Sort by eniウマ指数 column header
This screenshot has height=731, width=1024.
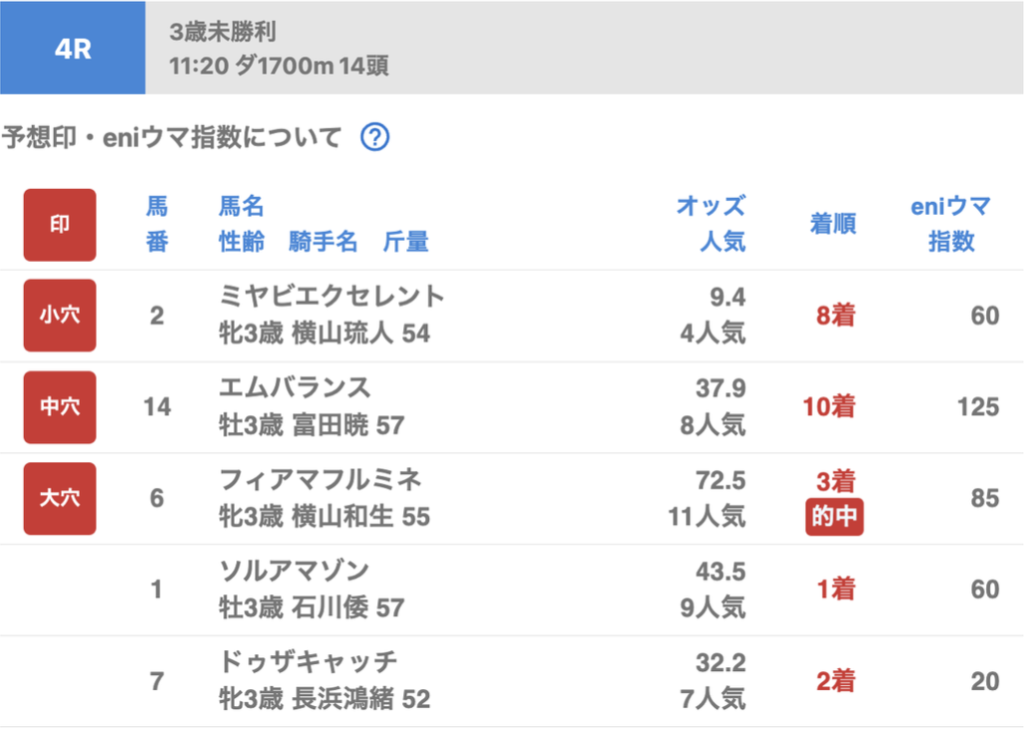pos(950,224)
